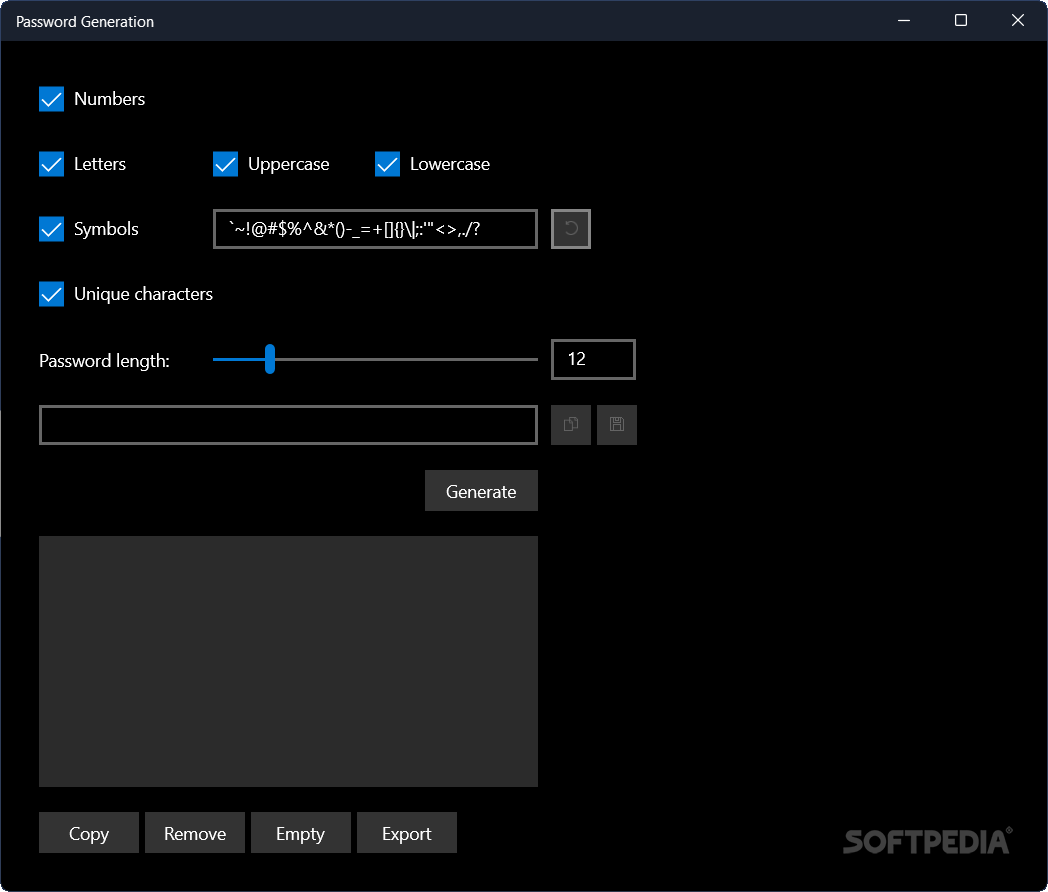Click the password length number box showing 12
Viewport: 1048px width, 892px height.
(594, 359)
